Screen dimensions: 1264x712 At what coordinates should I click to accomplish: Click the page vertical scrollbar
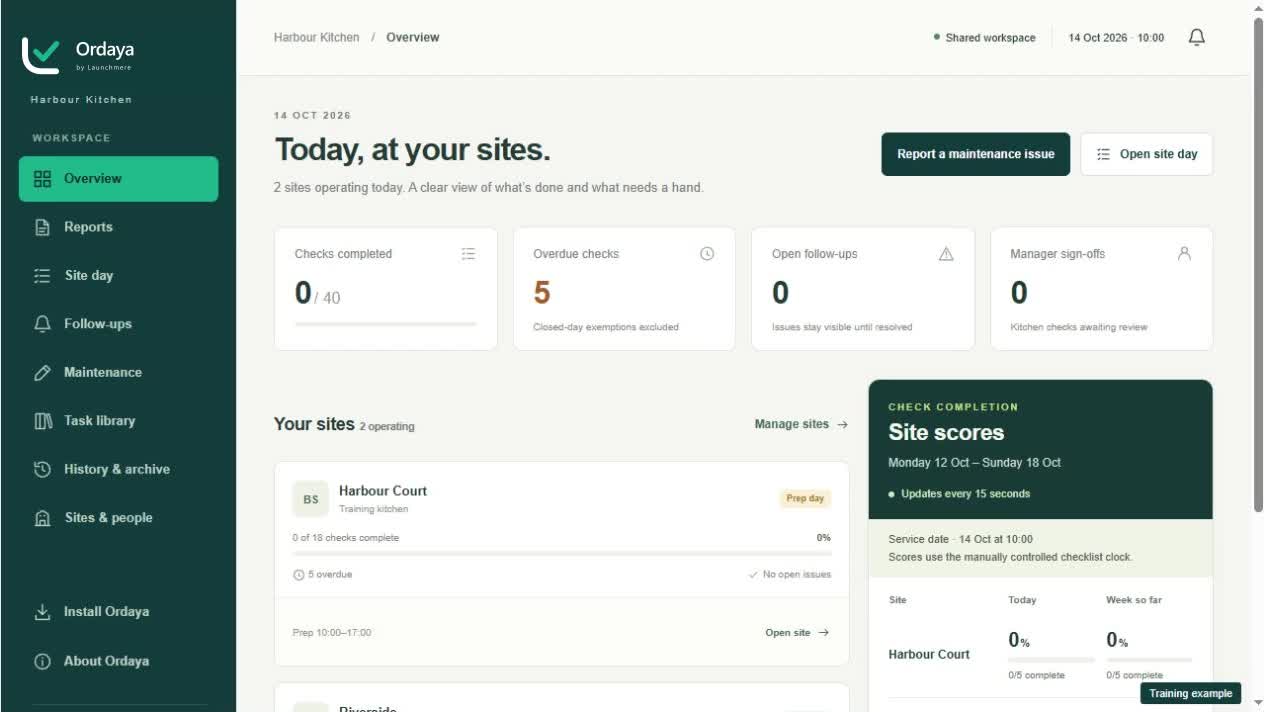point(1257,265)
